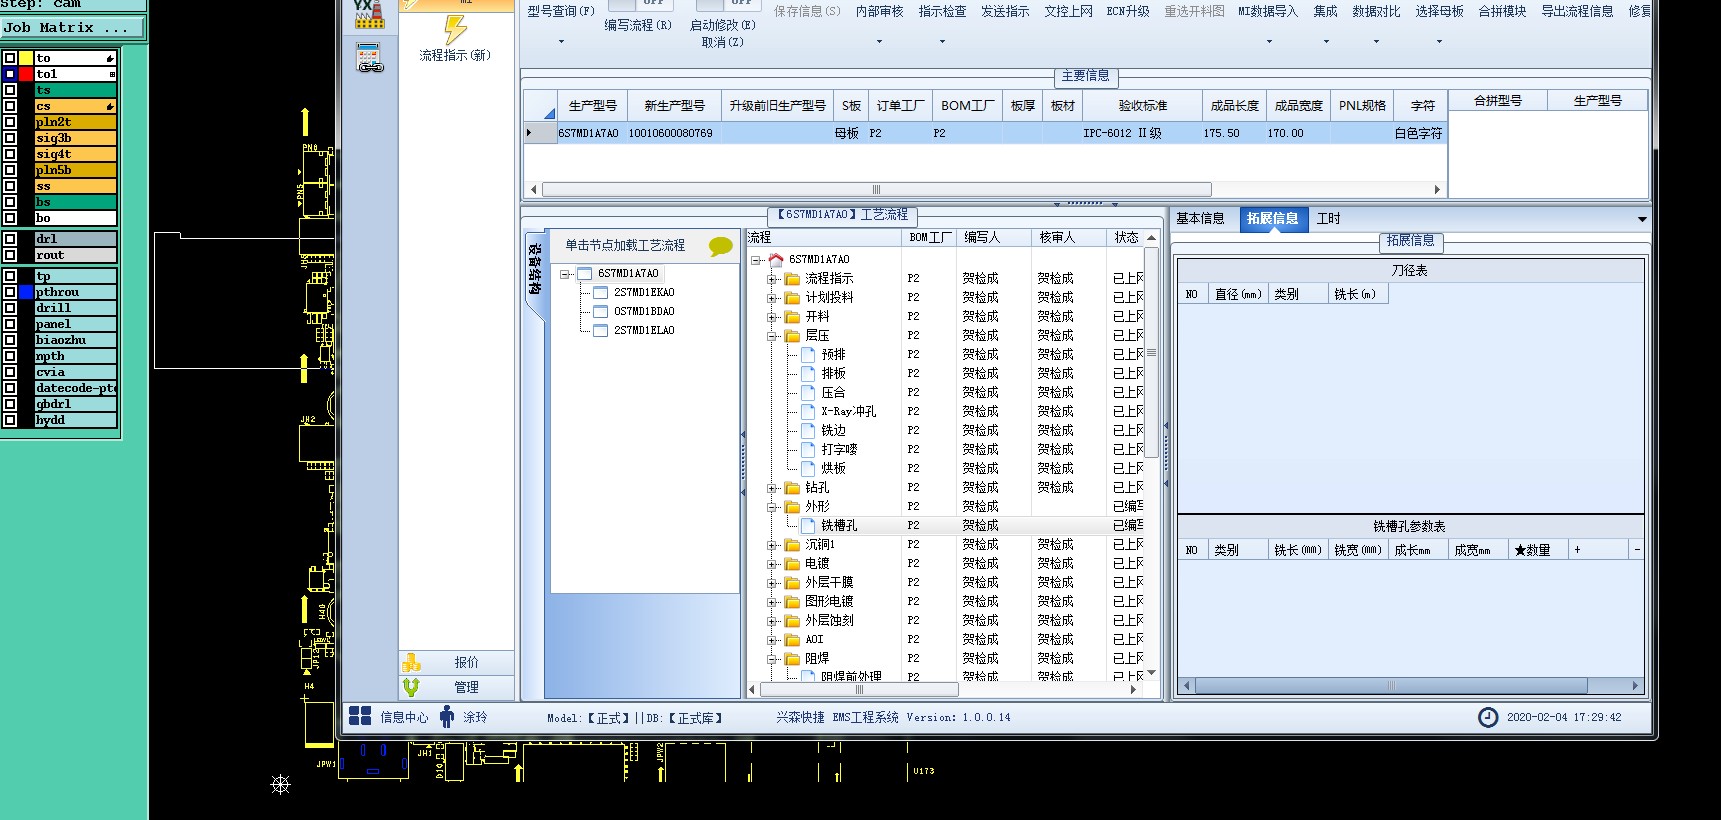Click the red color swatch of layer to1
The image size is (1721, 820).
26,74
